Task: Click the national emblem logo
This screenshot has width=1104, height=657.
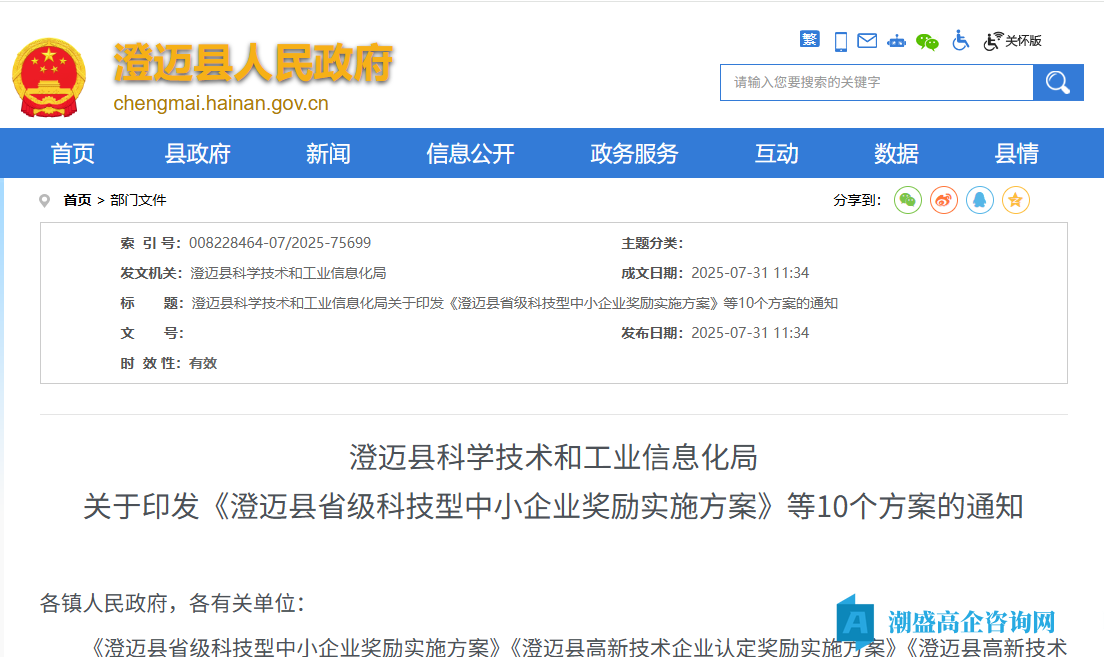Action: (x=49, y=75)
